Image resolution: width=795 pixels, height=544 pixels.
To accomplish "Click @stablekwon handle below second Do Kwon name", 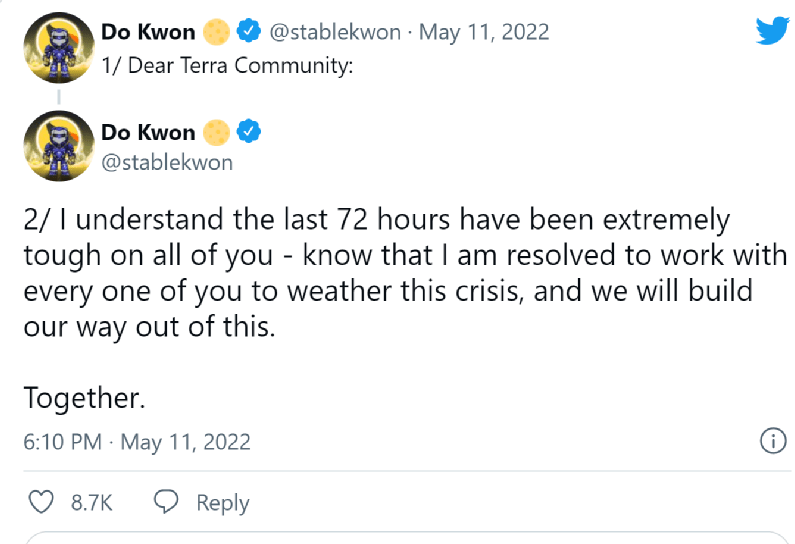I will point(166,162).
